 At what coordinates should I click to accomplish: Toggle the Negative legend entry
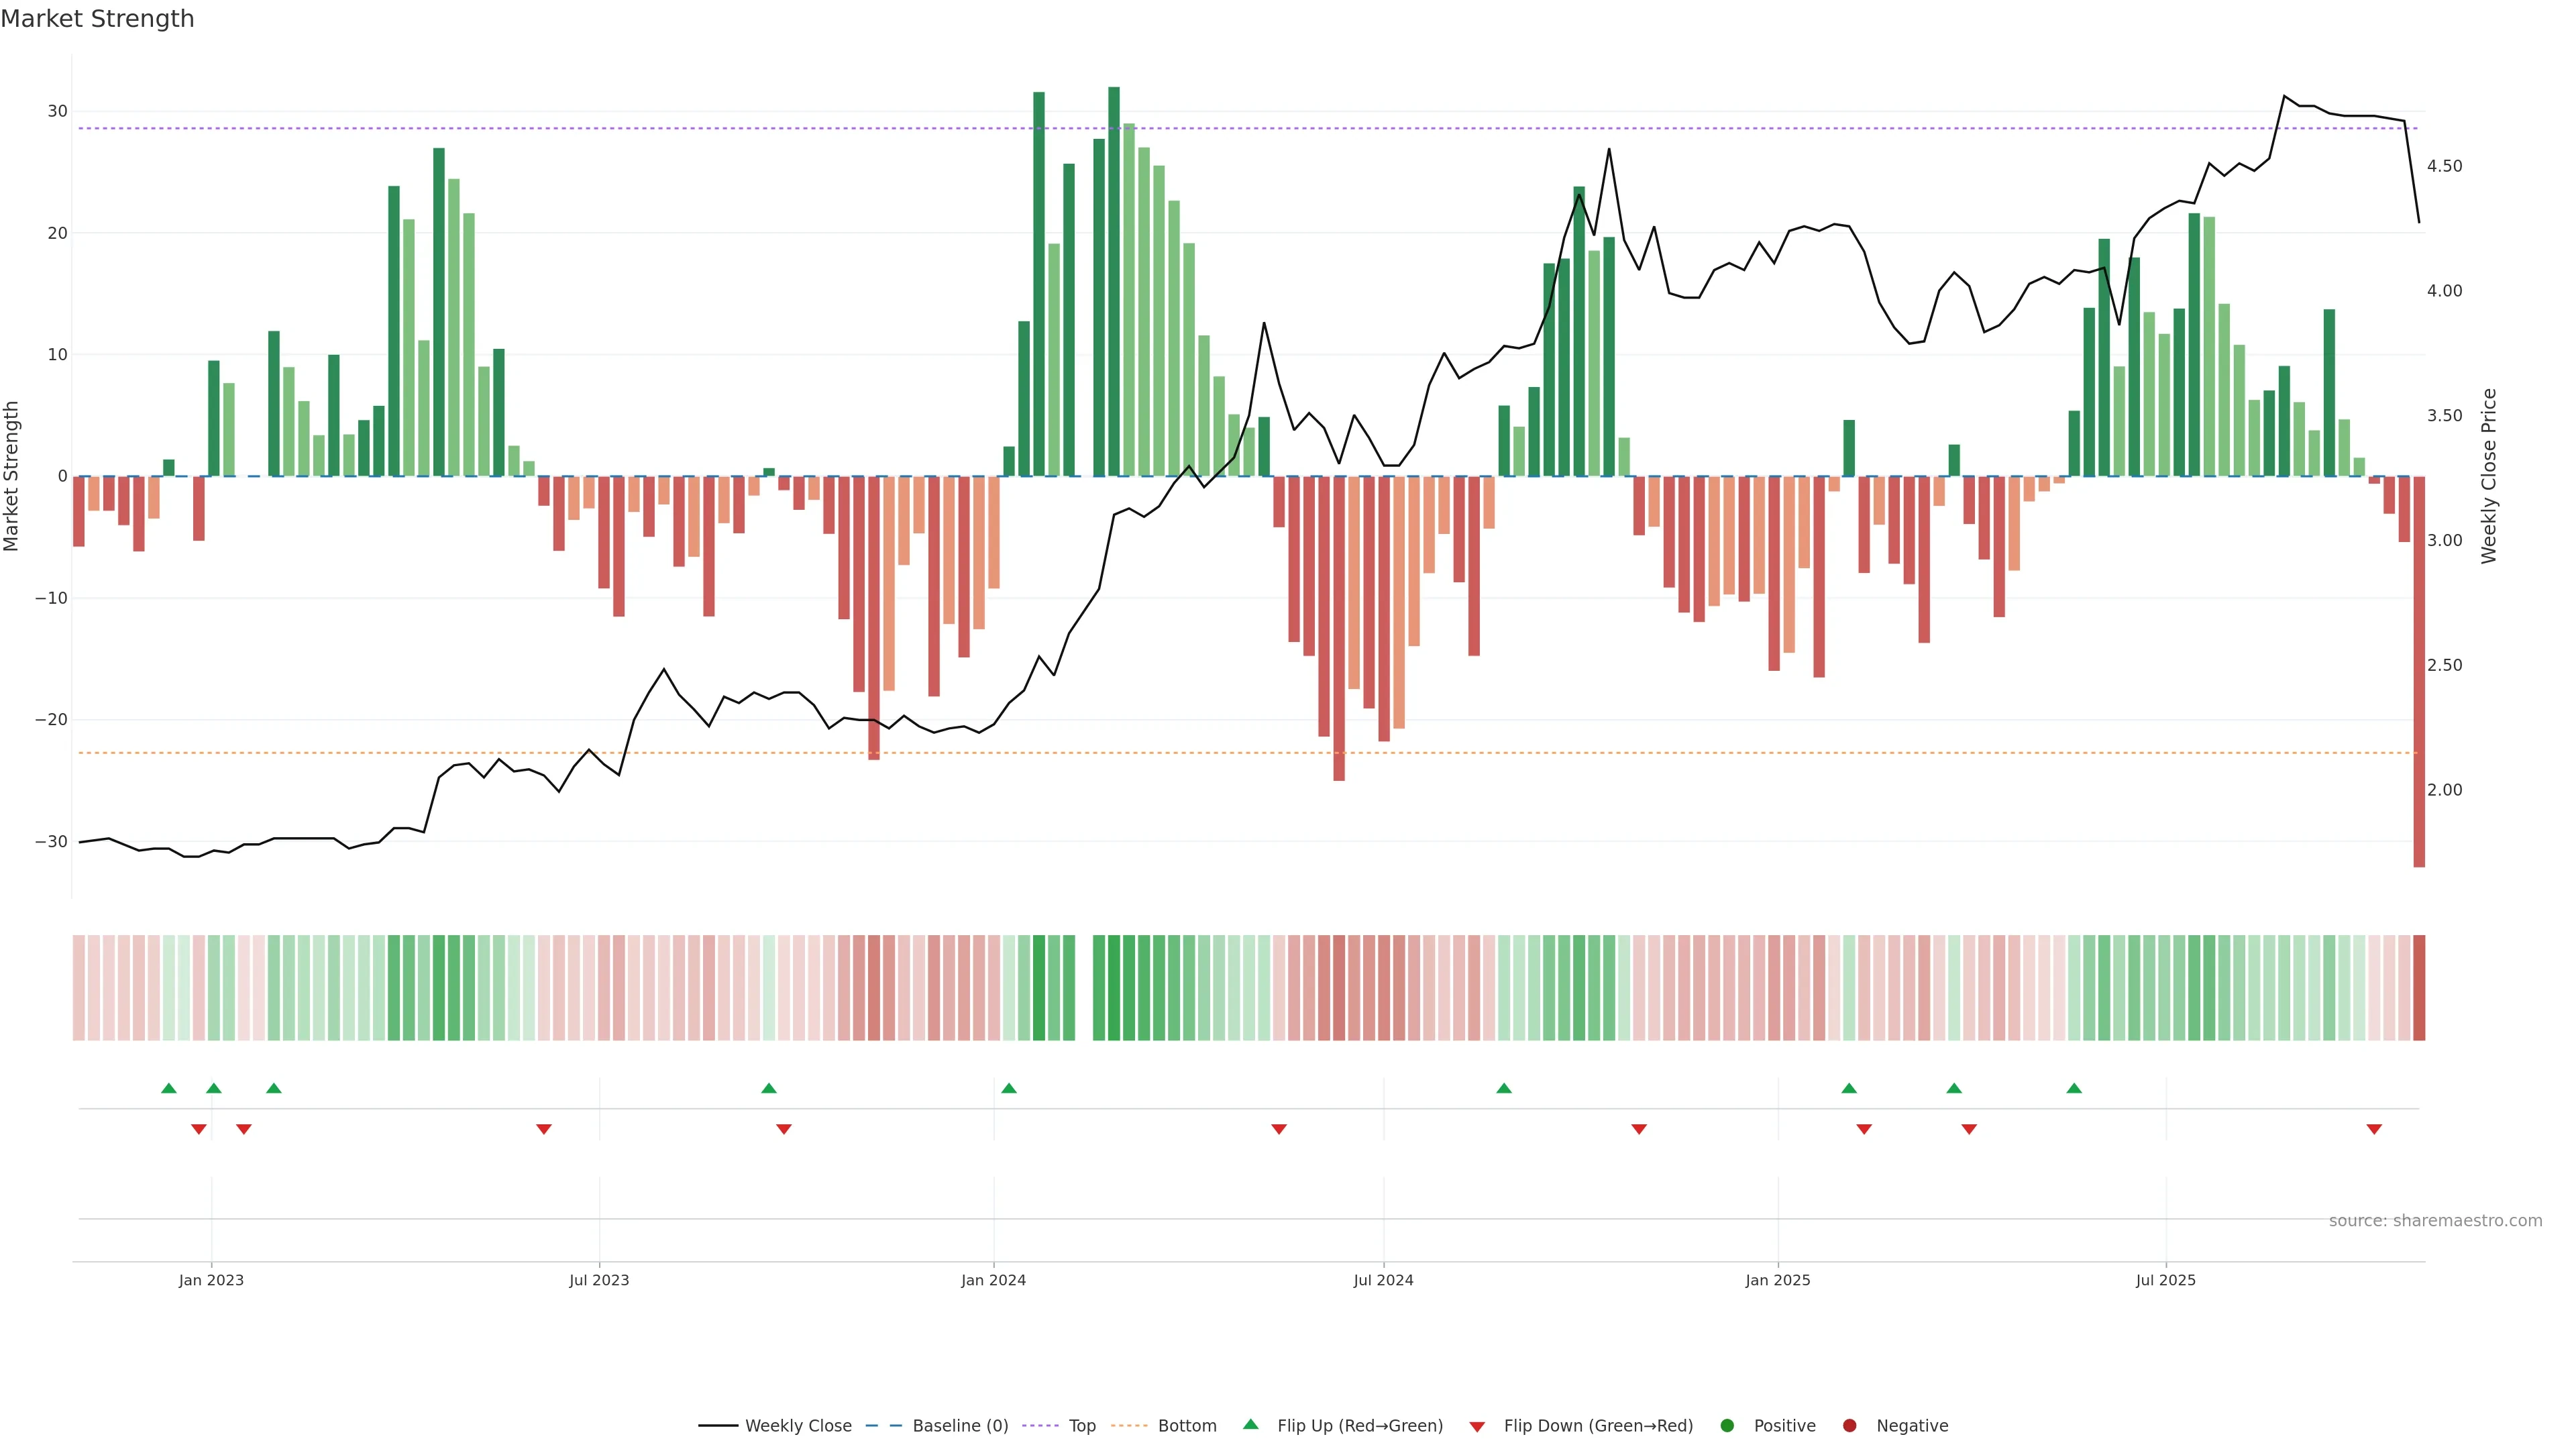click(1911, 1426)
